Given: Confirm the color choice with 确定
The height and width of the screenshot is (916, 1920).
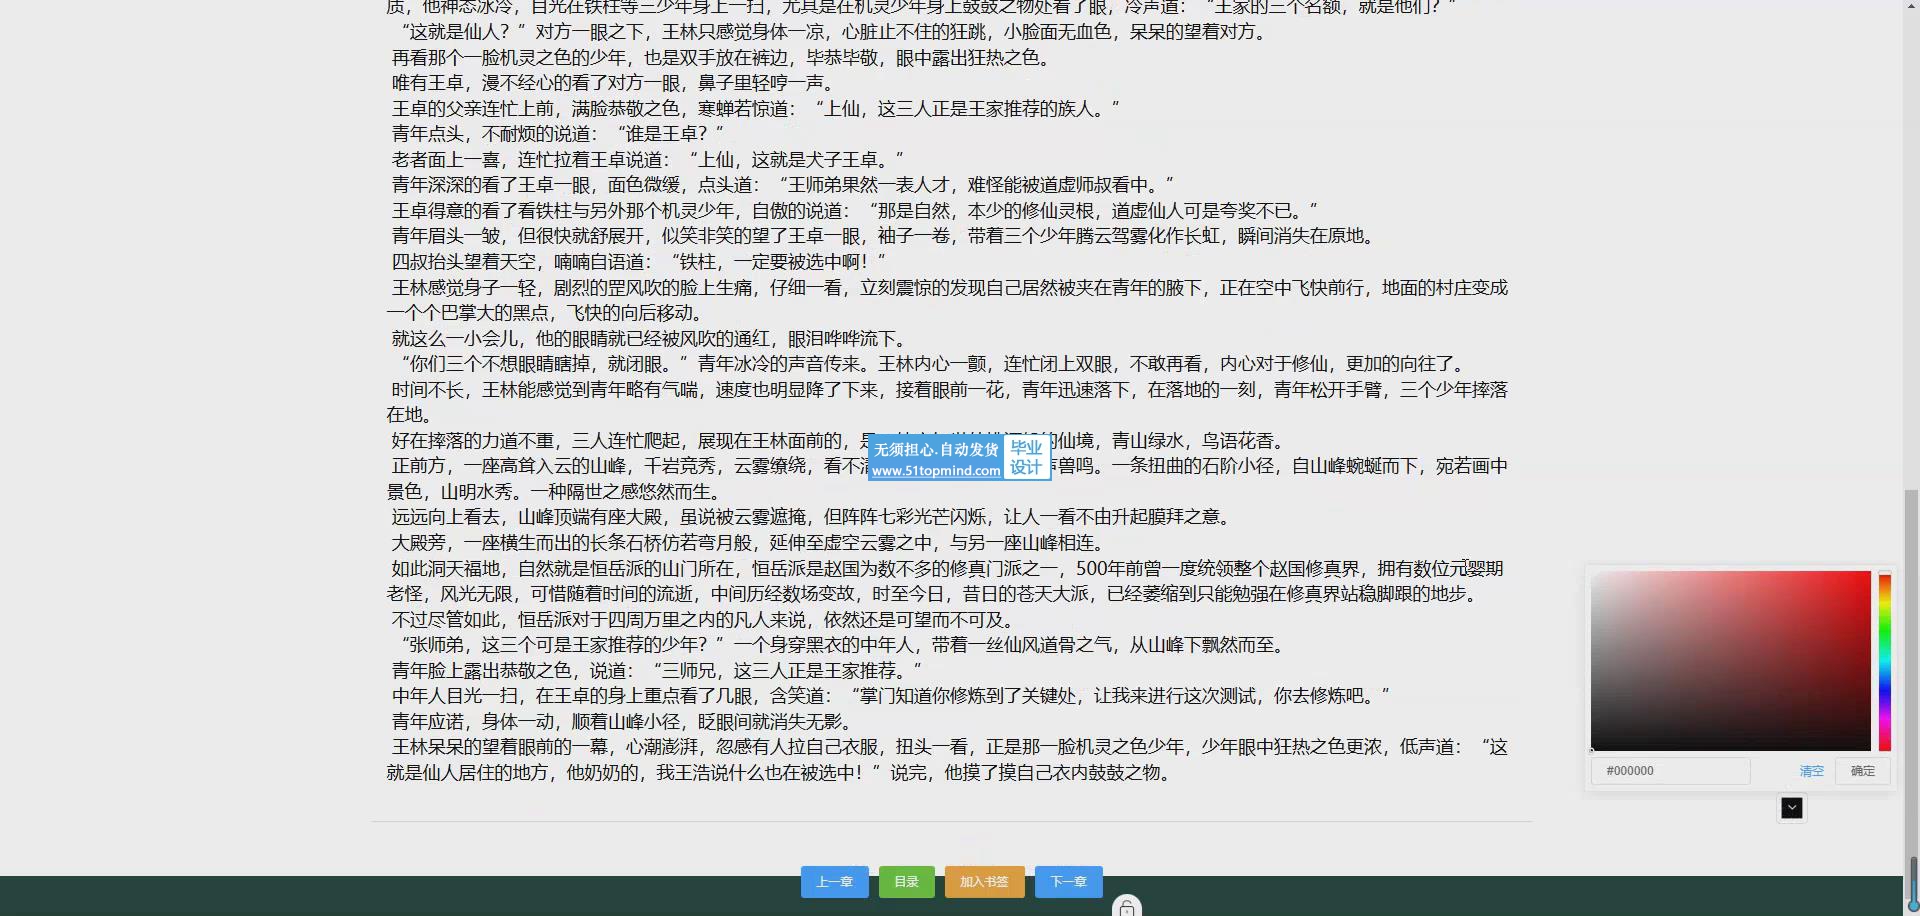Looking at the screenshot, I should click(x=1862, y=771).
